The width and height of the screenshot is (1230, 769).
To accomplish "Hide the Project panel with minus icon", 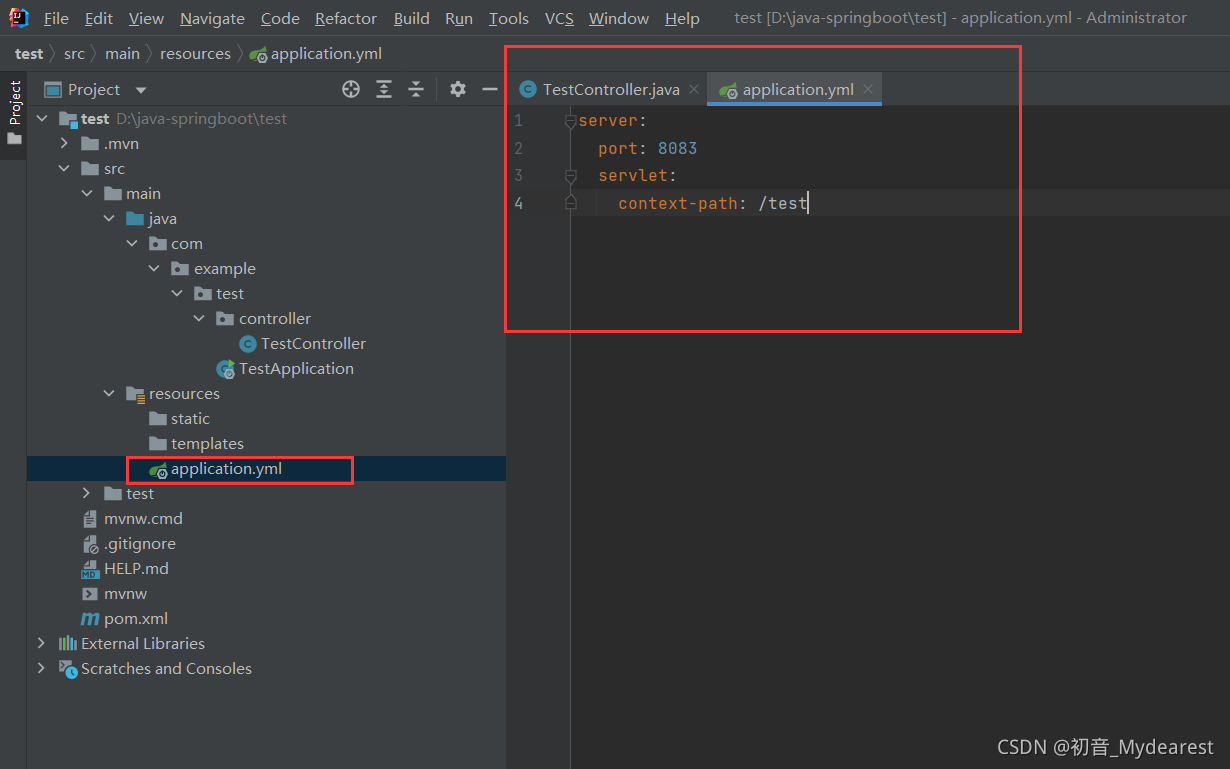I will pos(490,90).
